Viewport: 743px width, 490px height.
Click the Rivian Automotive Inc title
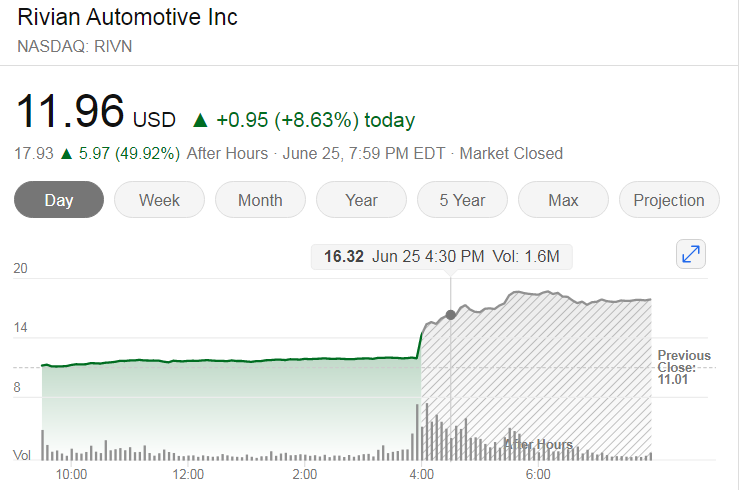pos(128,19)
